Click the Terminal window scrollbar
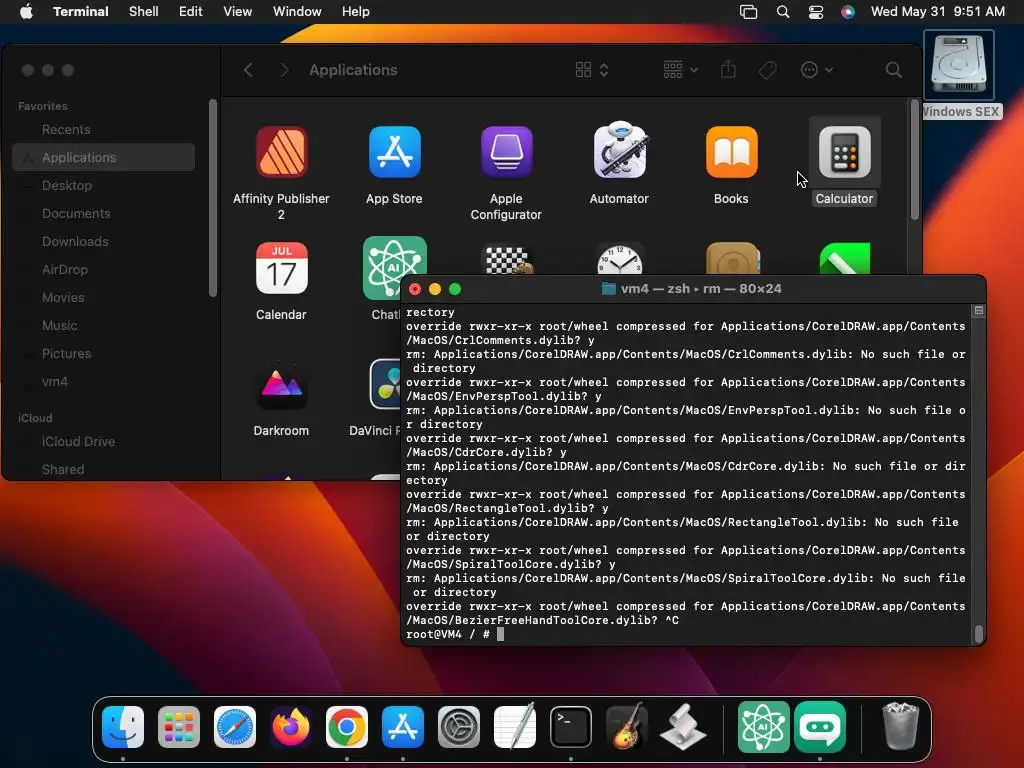The width and height of the screenshot is (1024, 768). [x=978, y=634]
